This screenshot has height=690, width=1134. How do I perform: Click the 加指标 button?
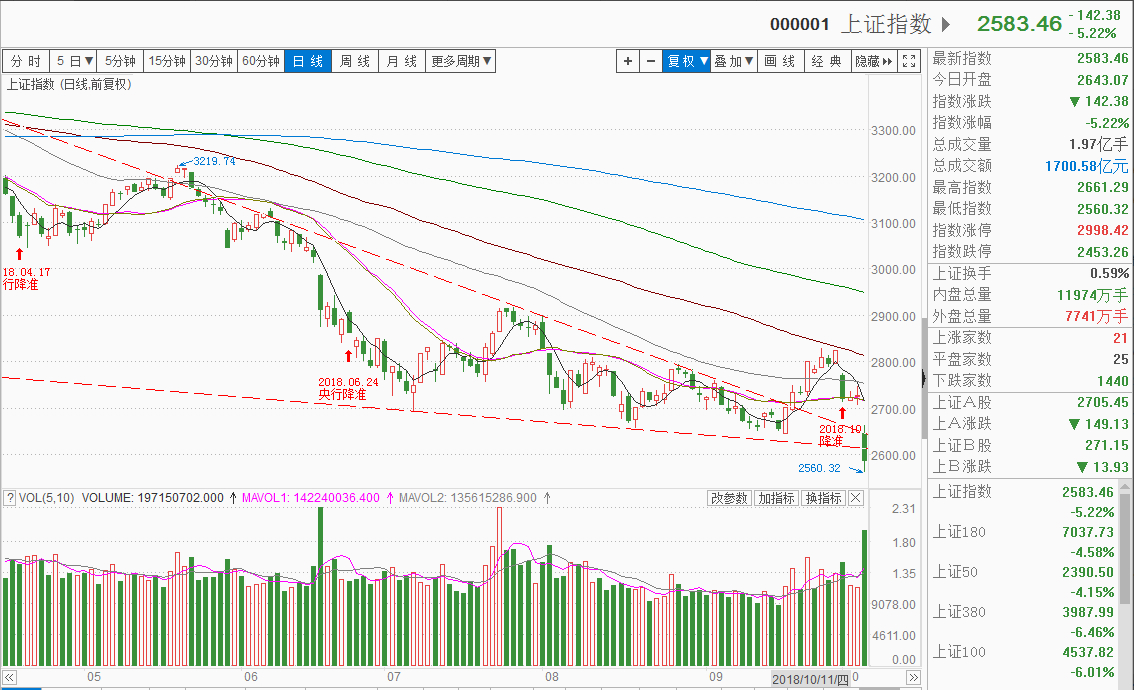pyautogui.click(x=776, y=498)
